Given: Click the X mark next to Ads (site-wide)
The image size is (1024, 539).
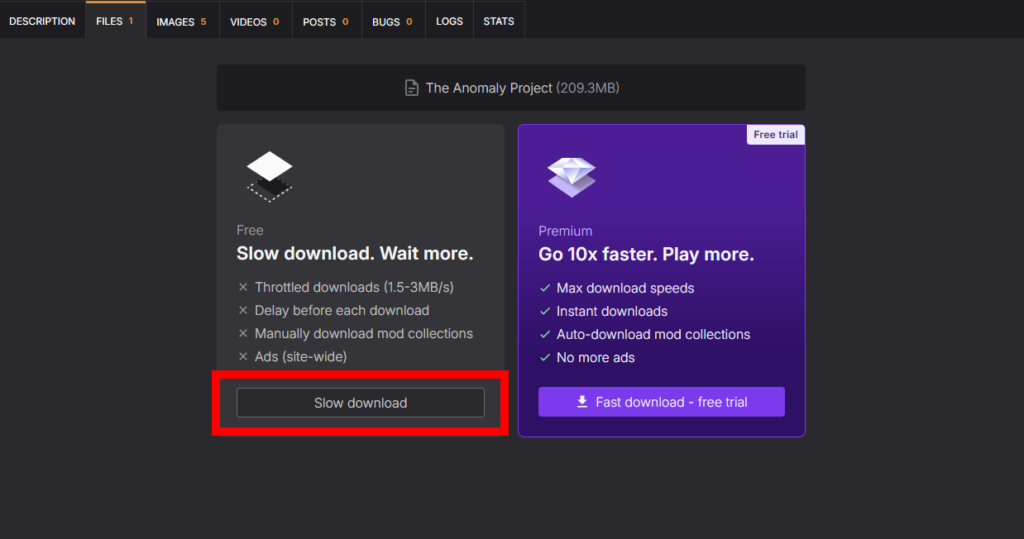Looking at the screenshot, I should [x=243, y=357].
